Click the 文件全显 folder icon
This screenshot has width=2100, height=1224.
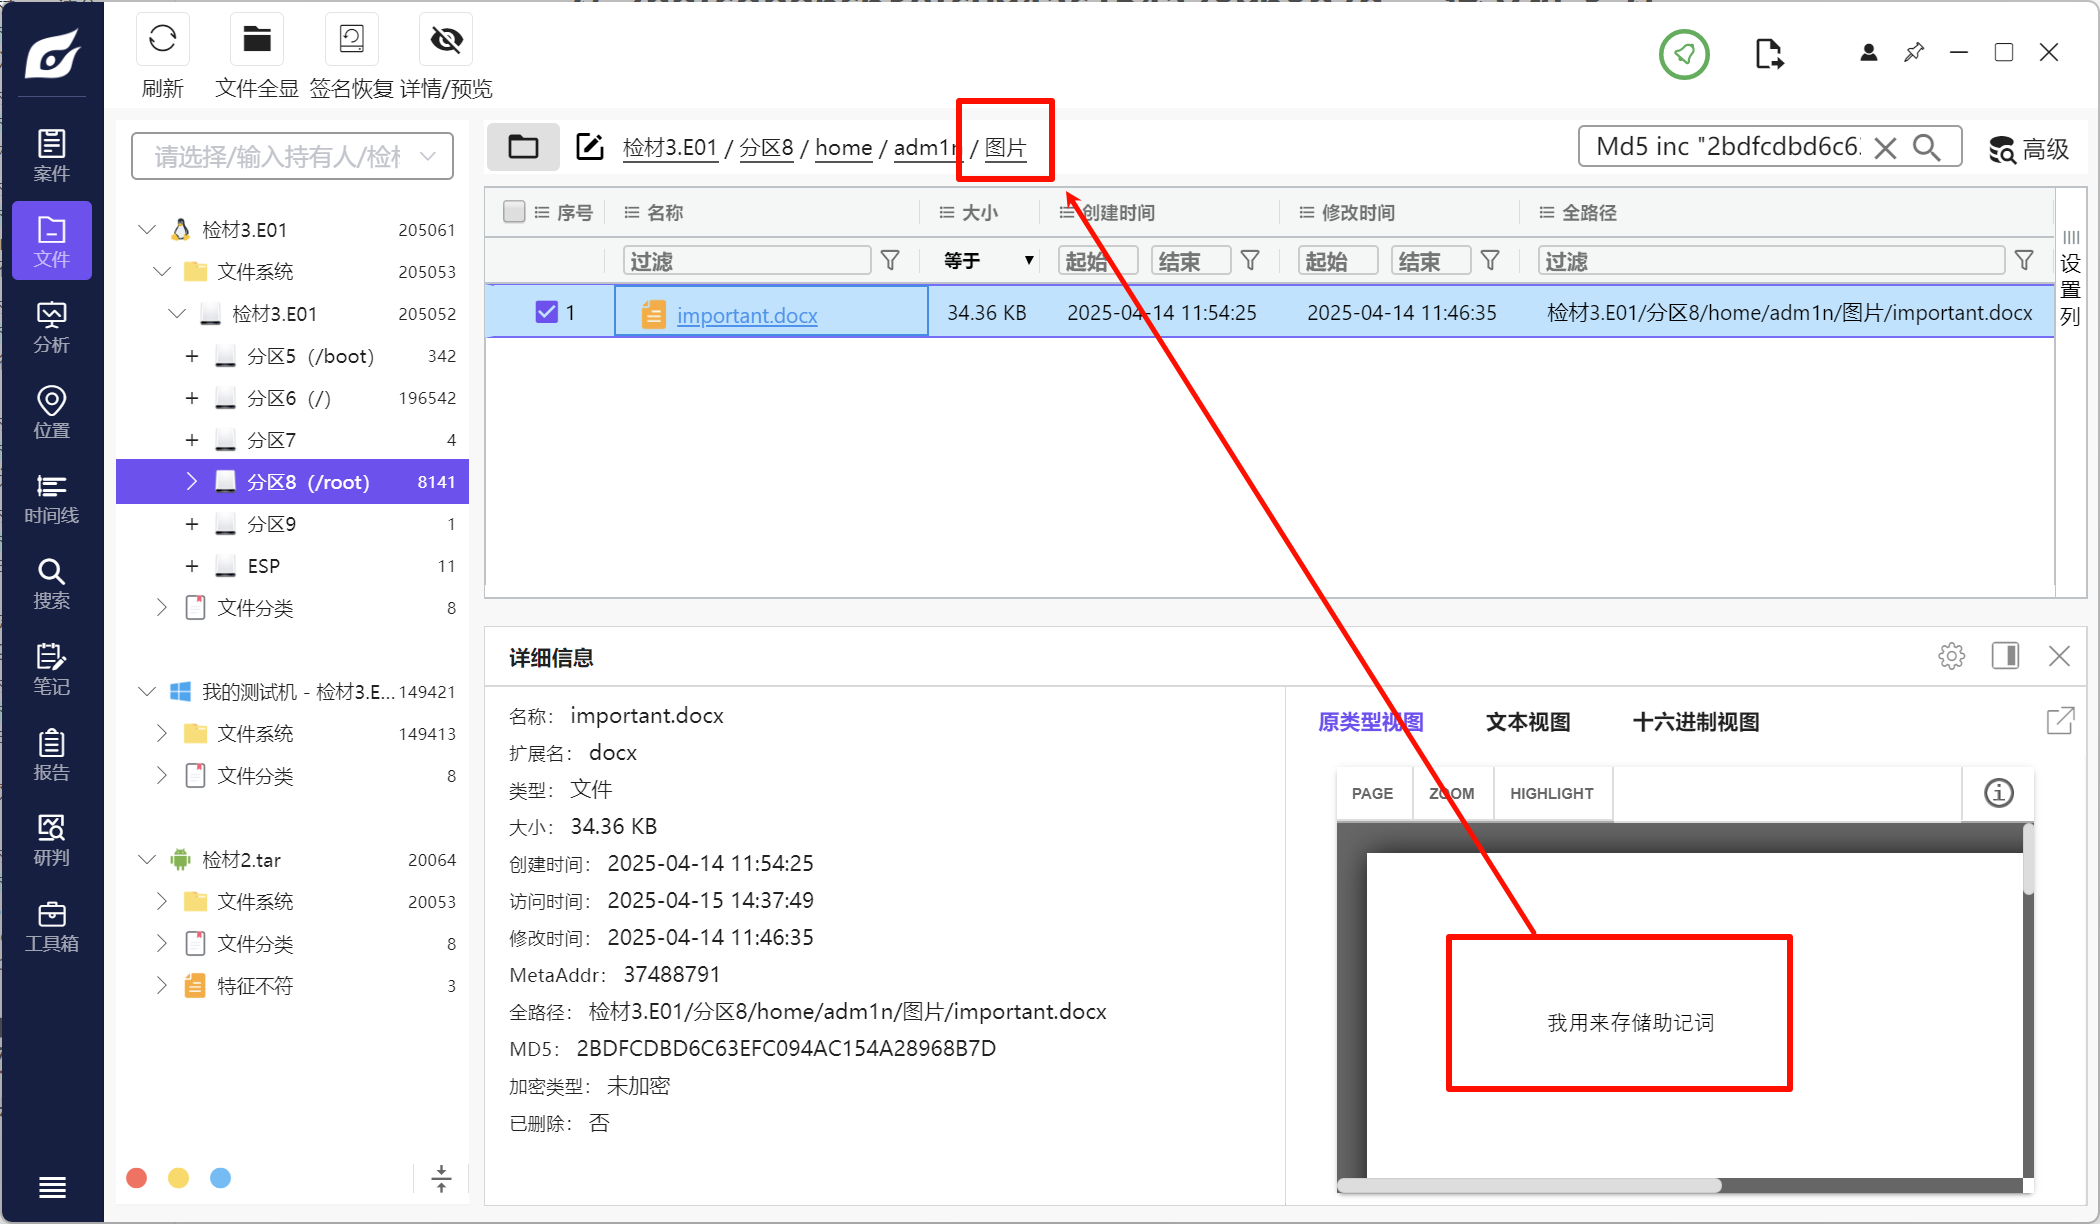click(x=257, y=40)
